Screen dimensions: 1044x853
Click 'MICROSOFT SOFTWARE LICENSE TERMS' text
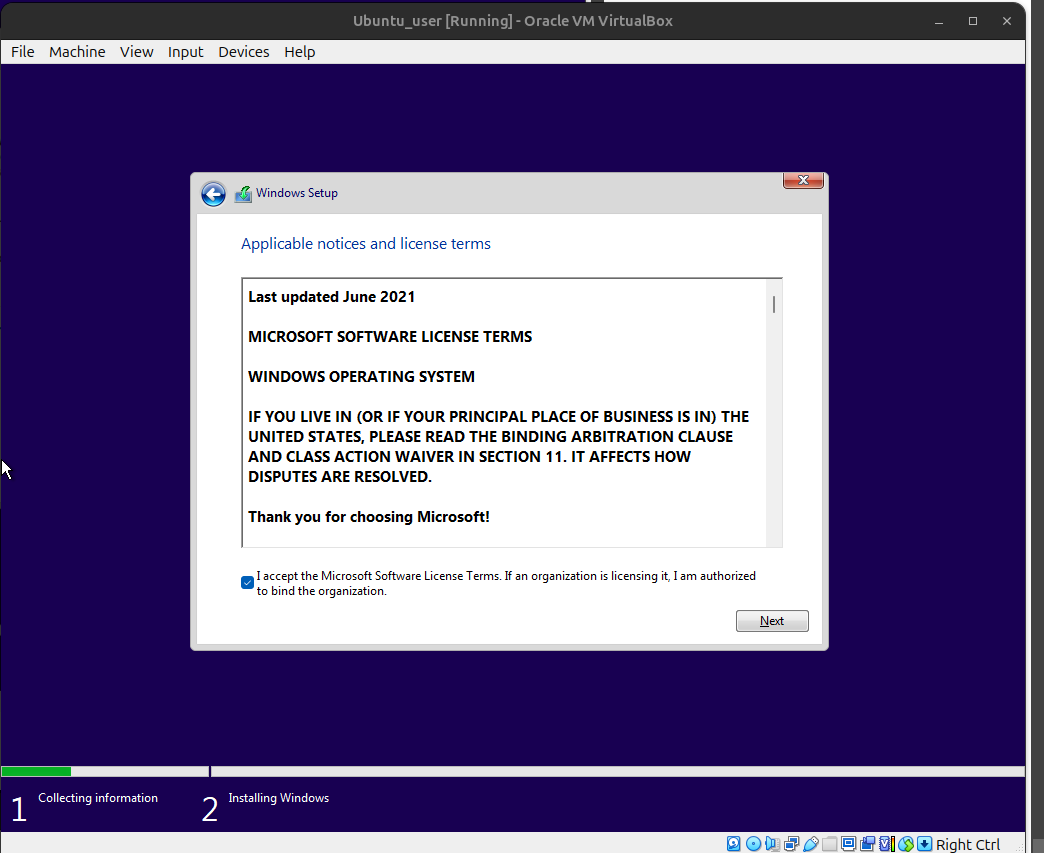tap(390, 337)
